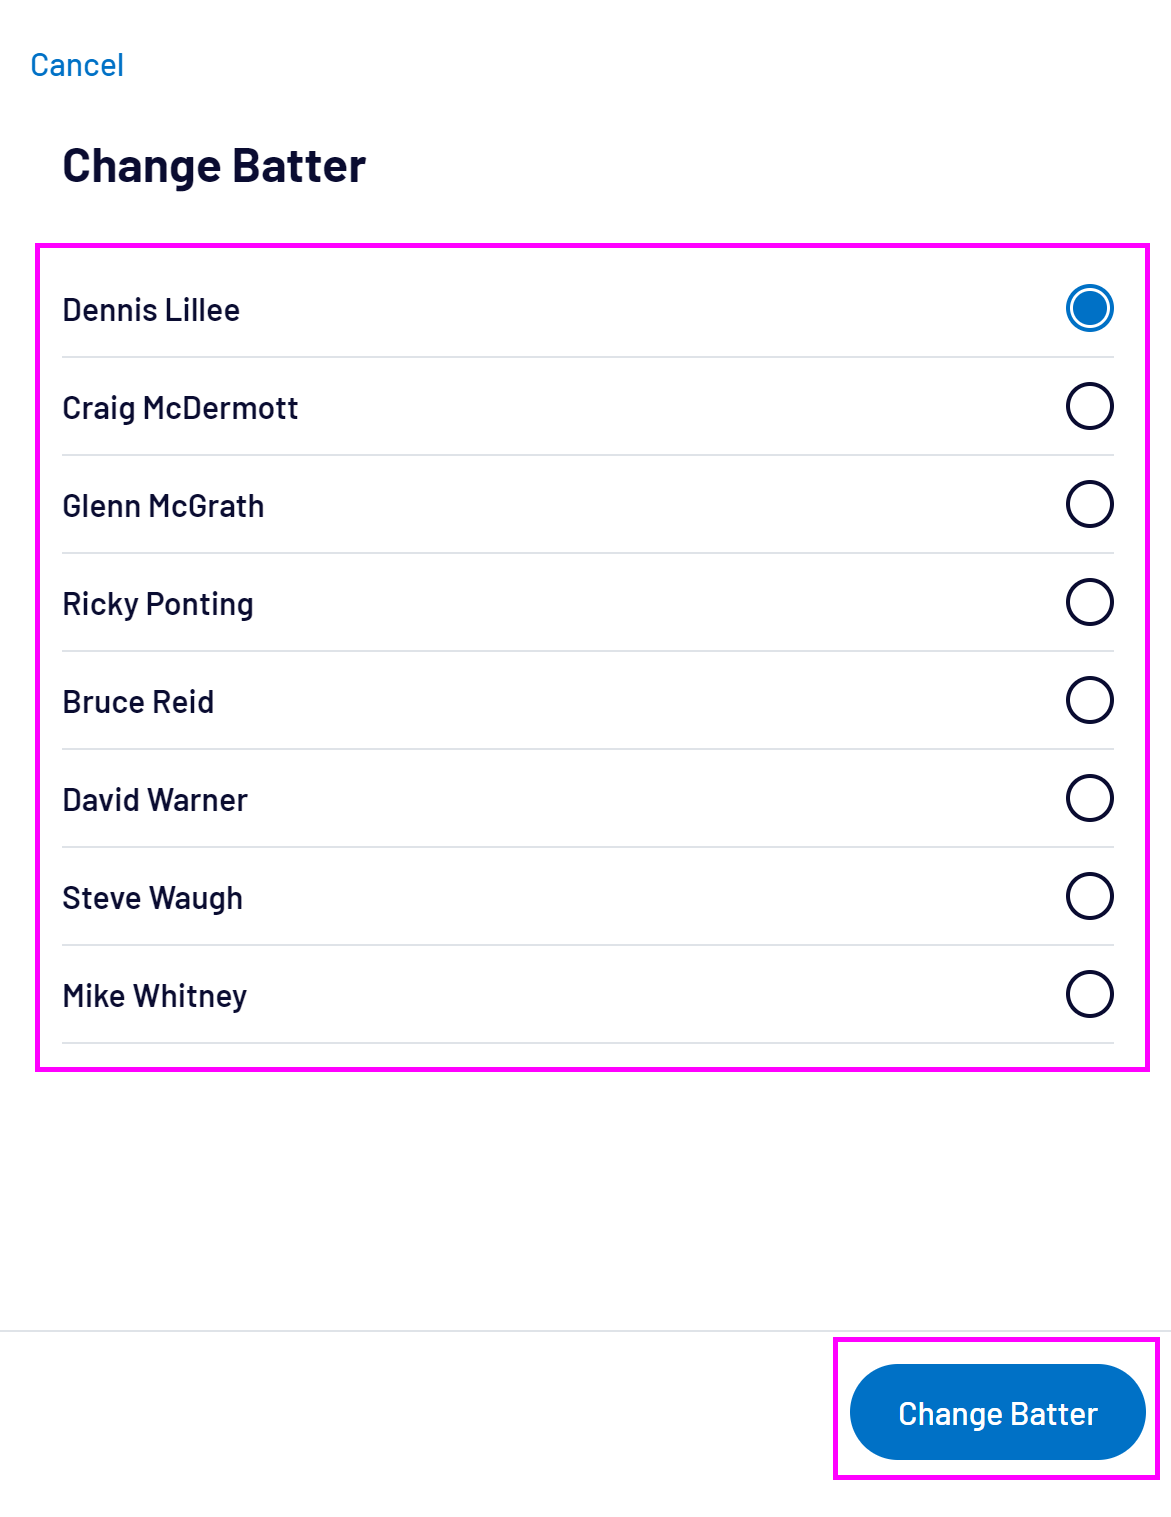The height and width of the screenshot is (1517, 1171).
Task: Click the Change Batter page heading
Action: [x=214, y=166]
